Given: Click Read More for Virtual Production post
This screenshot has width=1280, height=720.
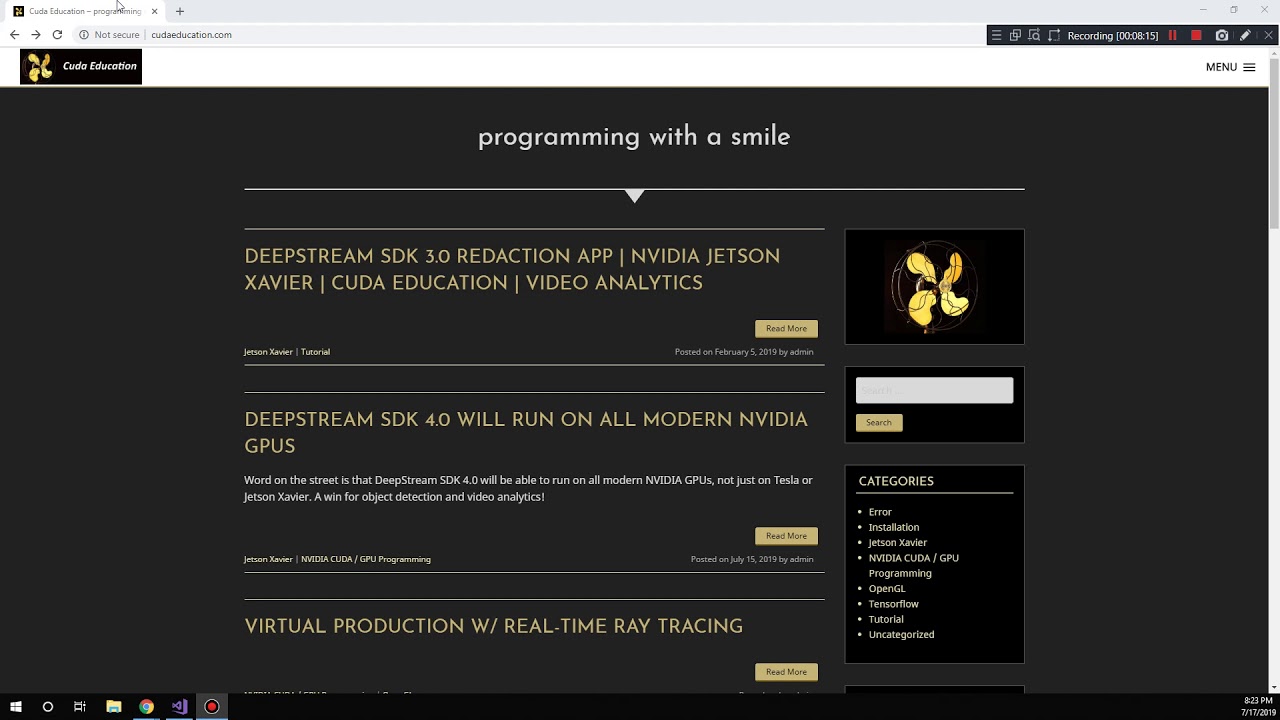Looking at the screenshot, I should point(786,672).
